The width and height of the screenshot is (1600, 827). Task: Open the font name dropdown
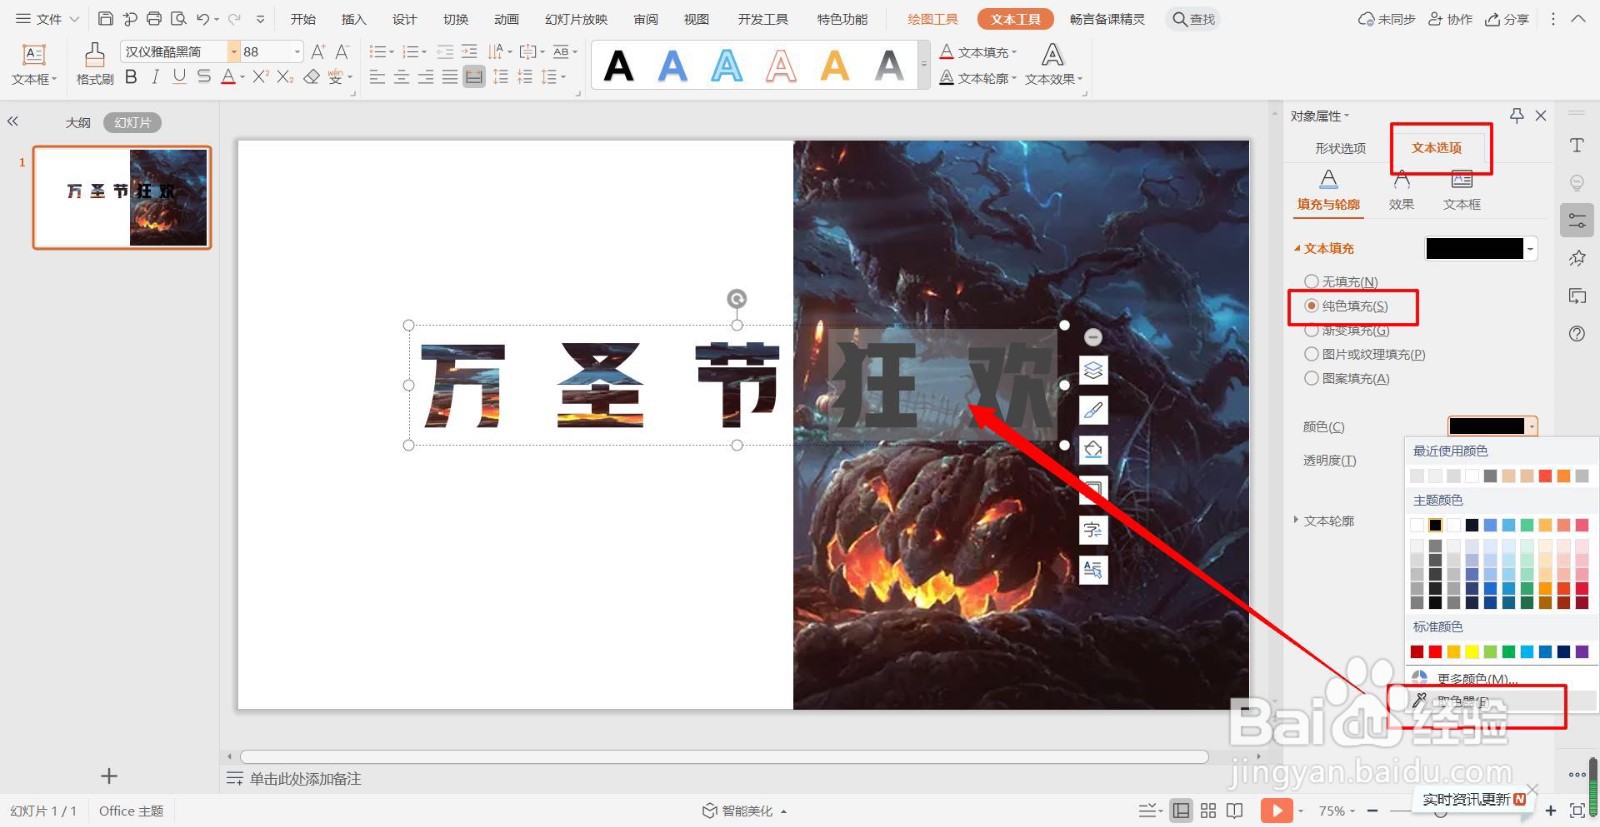click(234, 52)
